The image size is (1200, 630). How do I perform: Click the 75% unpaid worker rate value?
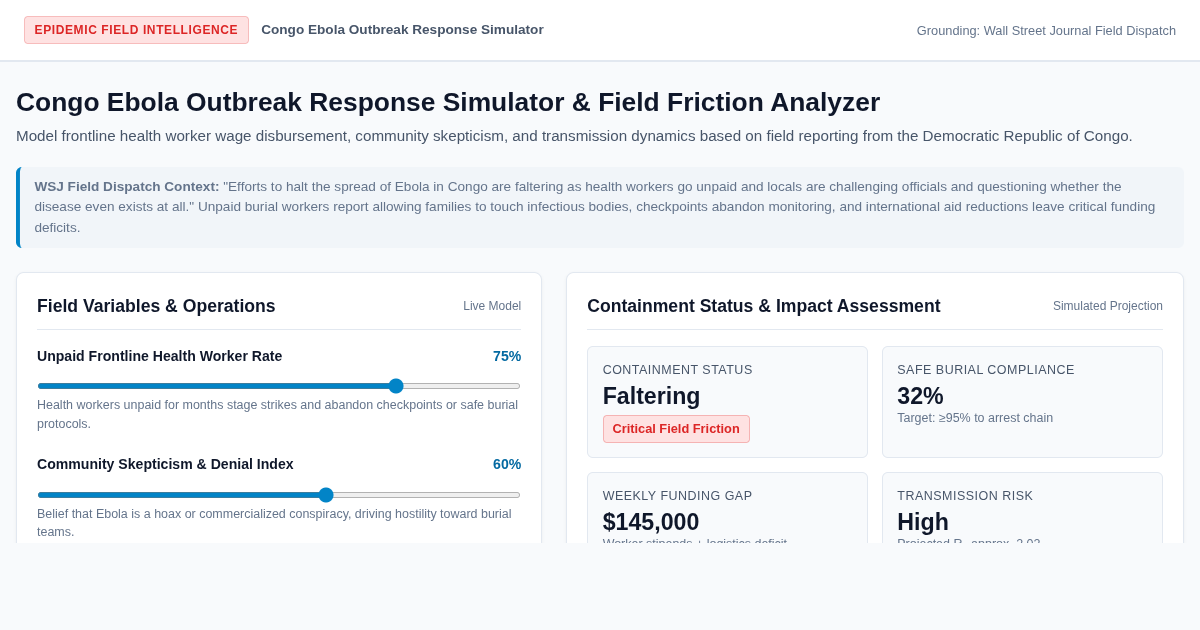coord(507,356)
